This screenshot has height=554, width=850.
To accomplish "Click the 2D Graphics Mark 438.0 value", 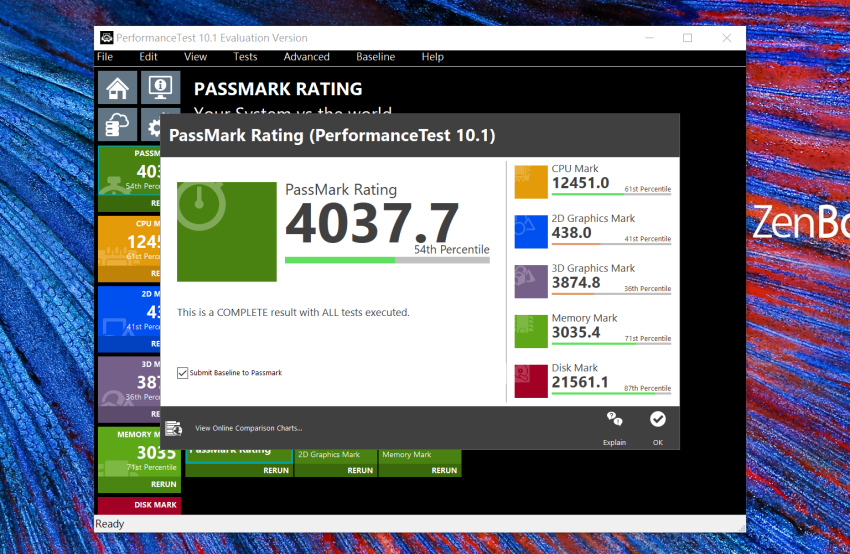I will [x=571, y=233].
